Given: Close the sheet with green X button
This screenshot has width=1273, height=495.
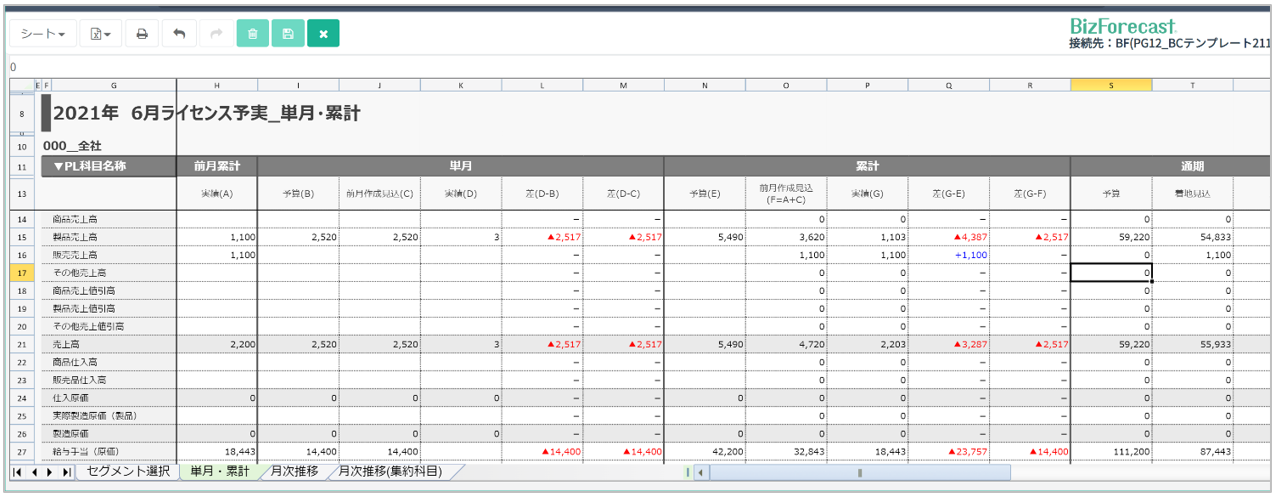Looking at the screenshot, I should 323,34.
